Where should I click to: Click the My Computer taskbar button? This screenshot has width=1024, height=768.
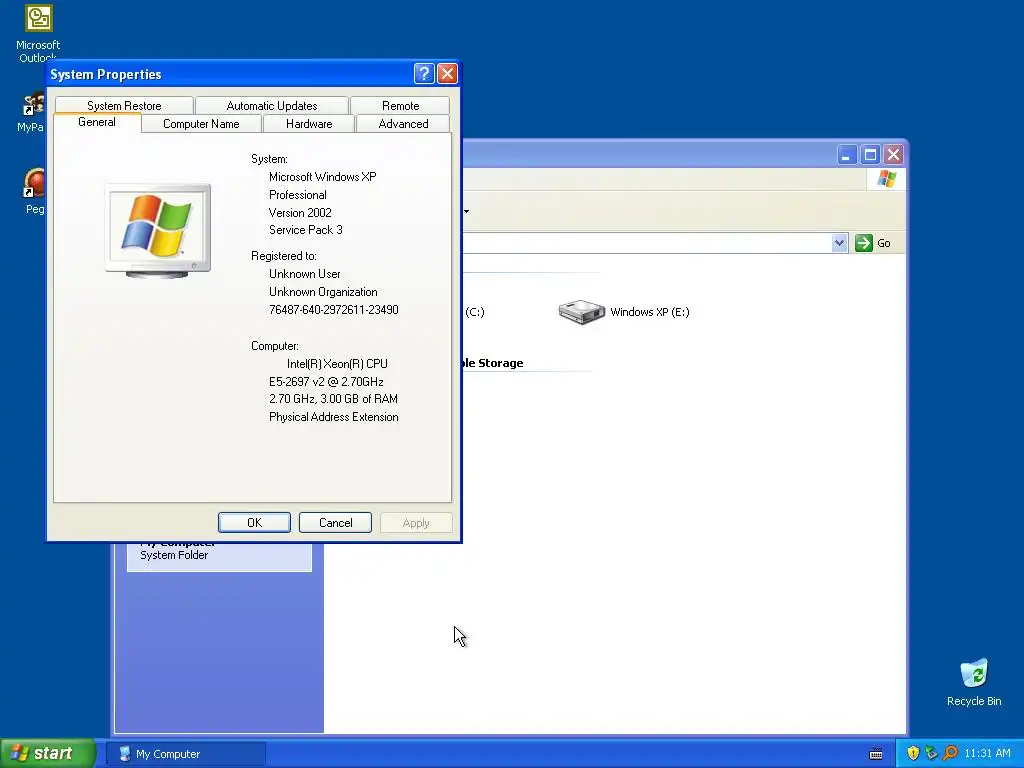[186, 754]
